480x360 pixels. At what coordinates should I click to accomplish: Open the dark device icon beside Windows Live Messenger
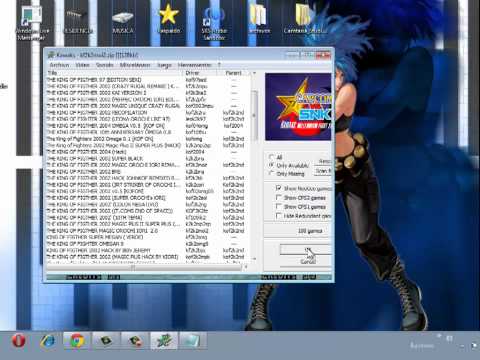pos(77,21)
